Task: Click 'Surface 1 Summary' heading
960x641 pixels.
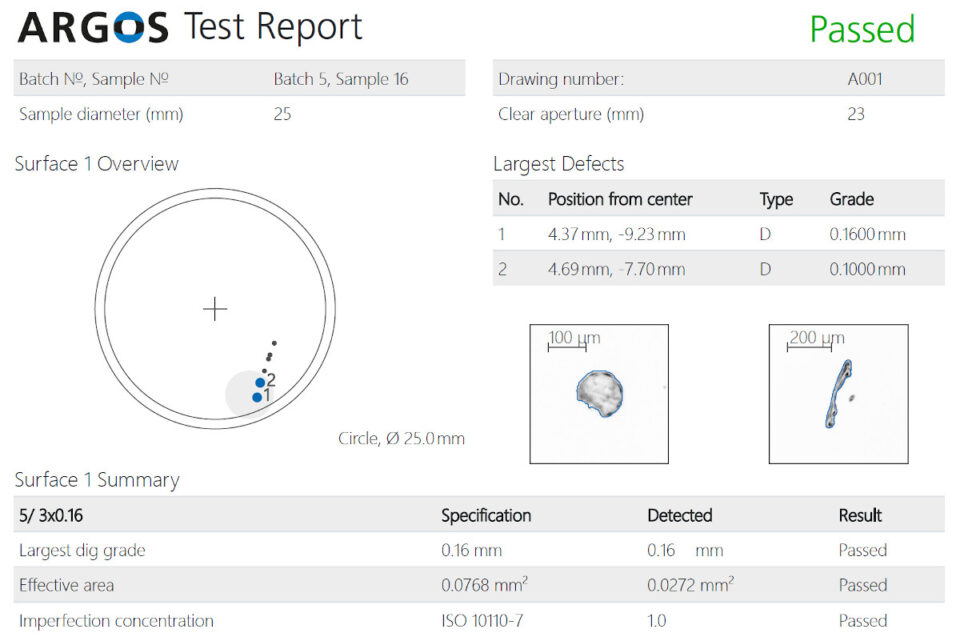Action: point(97,480)
